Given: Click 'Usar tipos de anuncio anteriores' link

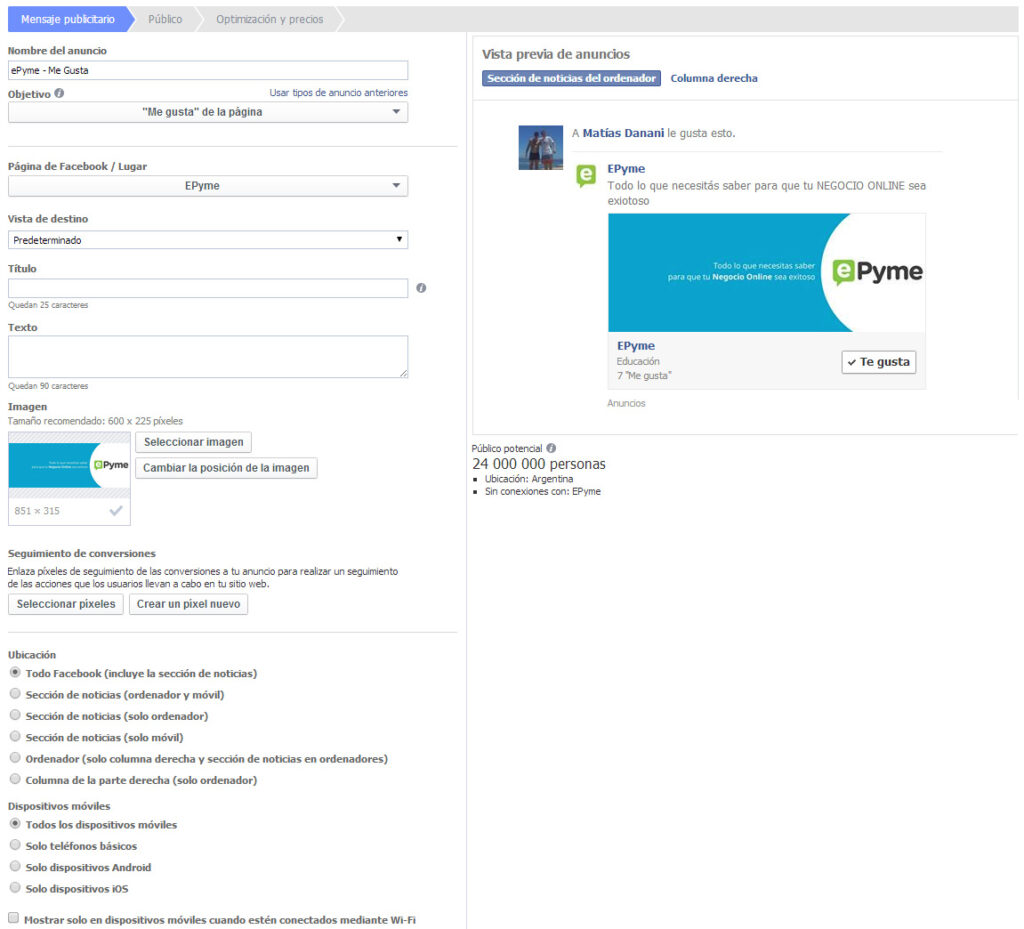Looking at the screenshot, I should coord(338,93).
